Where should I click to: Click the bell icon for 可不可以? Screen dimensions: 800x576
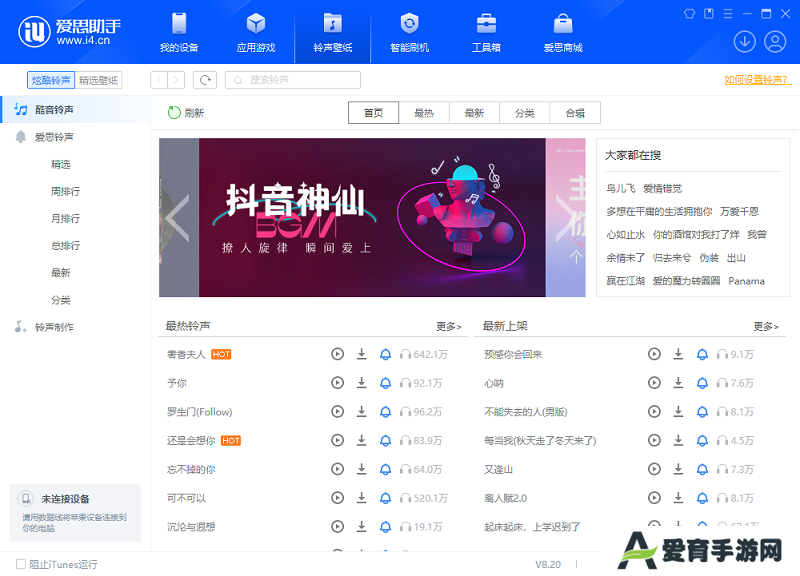(x=386, y=498)
